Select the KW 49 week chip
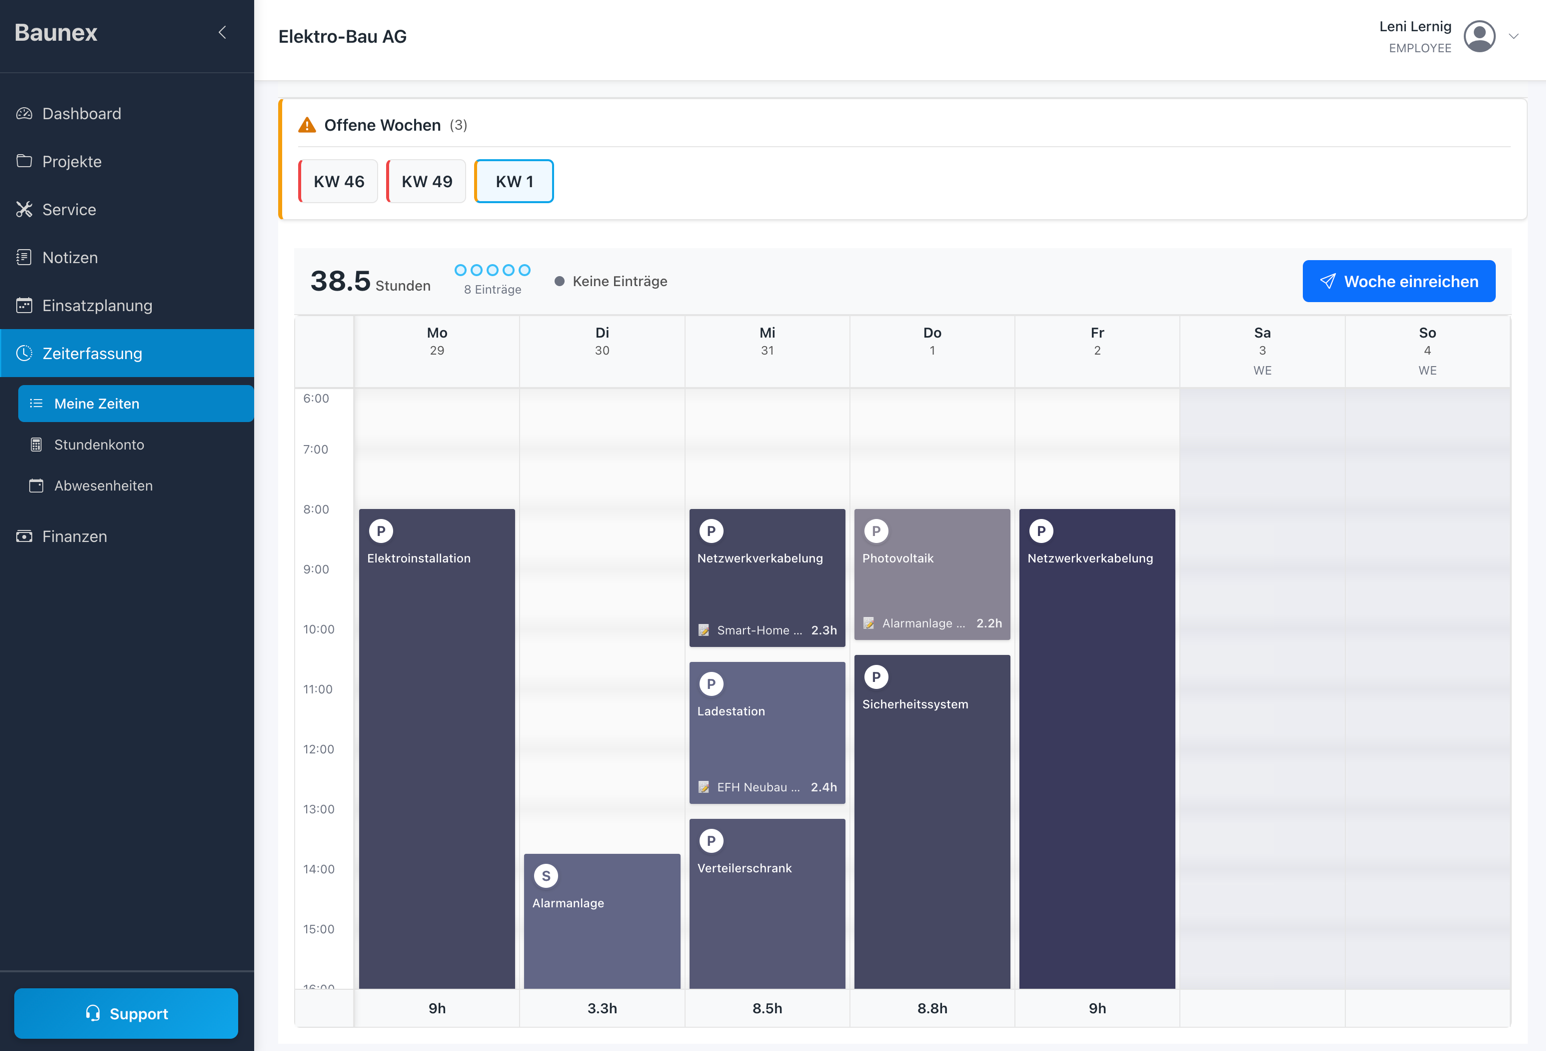 [x=425, y=181]
